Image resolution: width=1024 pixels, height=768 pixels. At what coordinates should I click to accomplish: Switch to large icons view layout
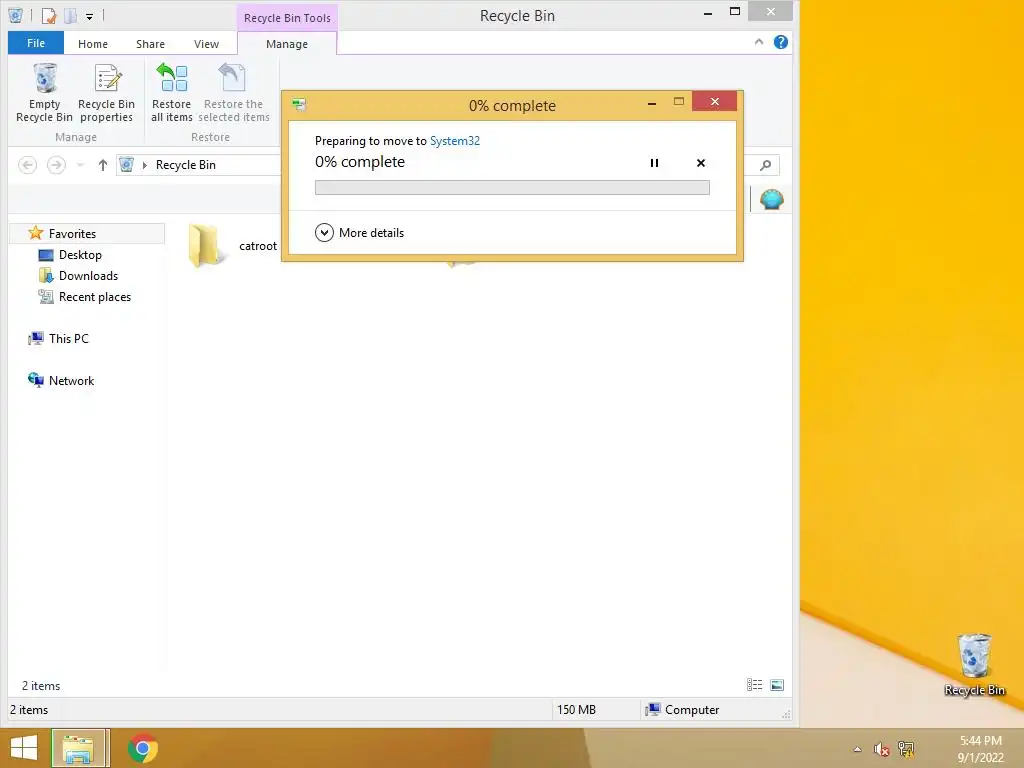pyautogui.click(x=776, y=684)
